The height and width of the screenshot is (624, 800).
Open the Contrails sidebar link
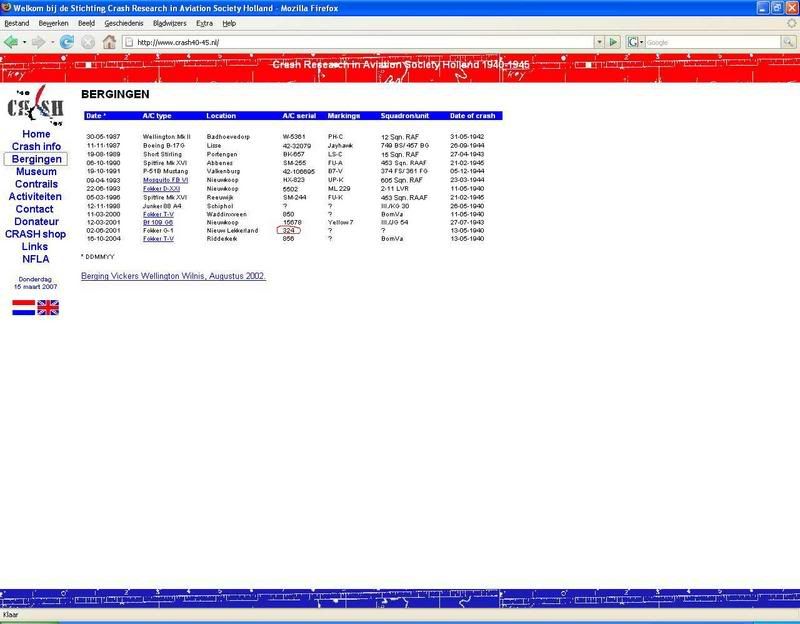tap(36, 184)
